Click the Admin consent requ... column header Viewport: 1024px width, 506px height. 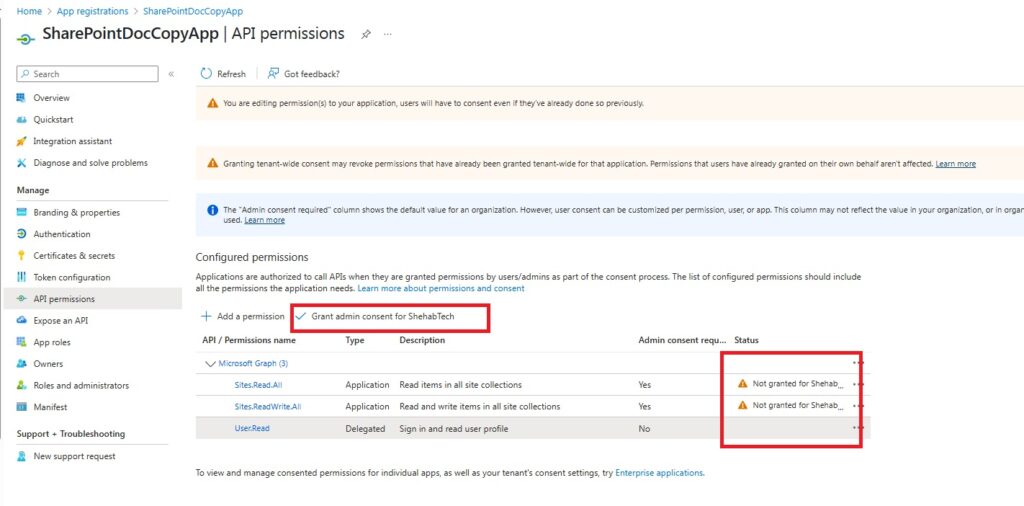682,340
